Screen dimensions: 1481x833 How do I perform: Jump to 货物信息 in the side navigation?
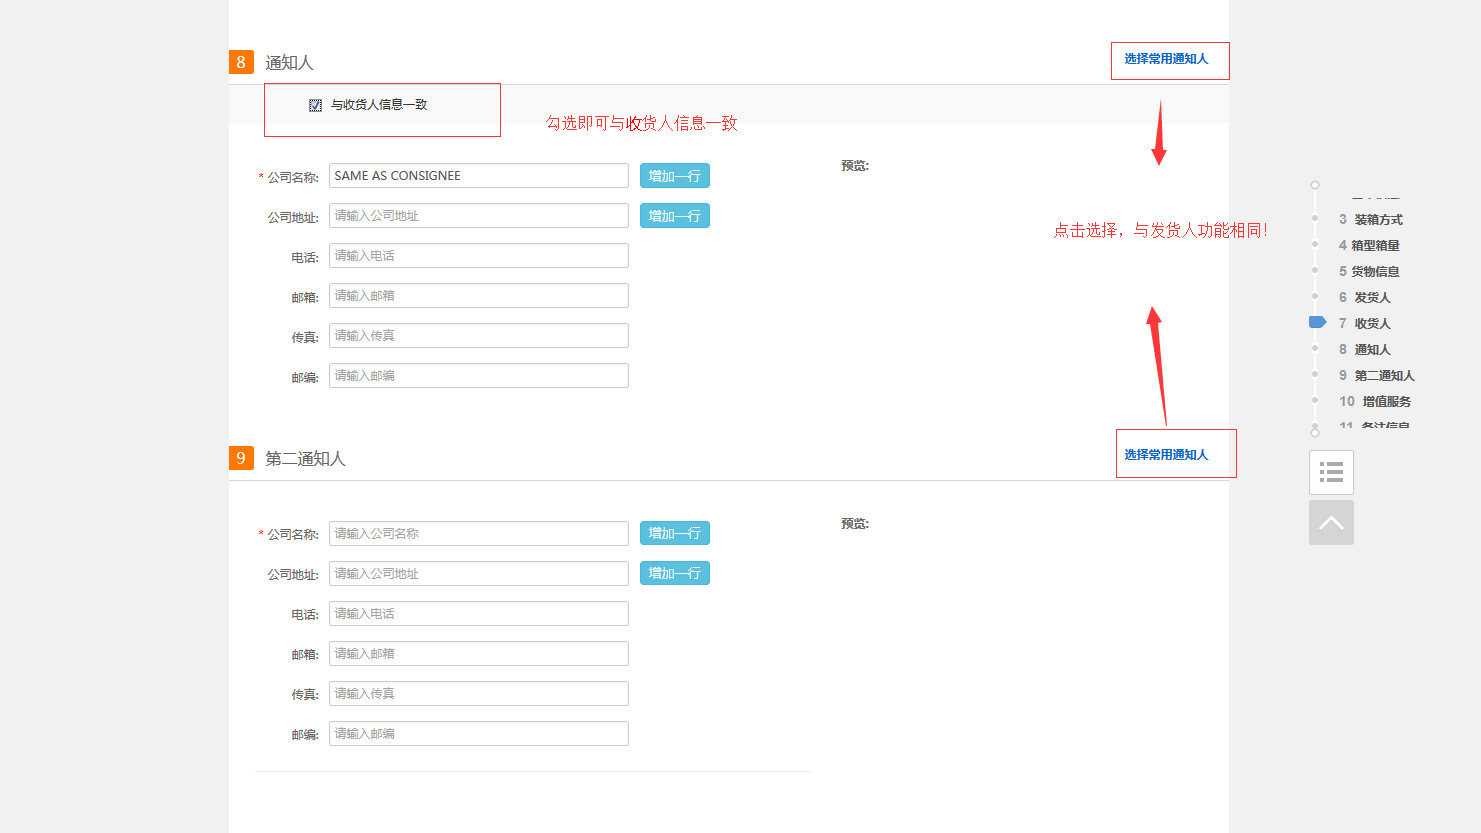point(1374,272)
